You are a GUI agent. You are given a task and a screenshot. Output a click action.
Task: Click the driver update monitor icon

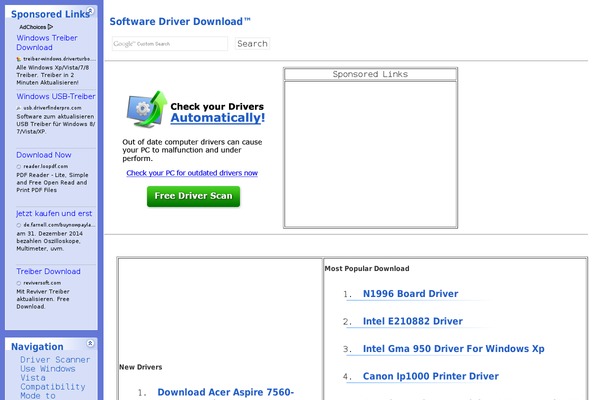click(x=147, y=109)
